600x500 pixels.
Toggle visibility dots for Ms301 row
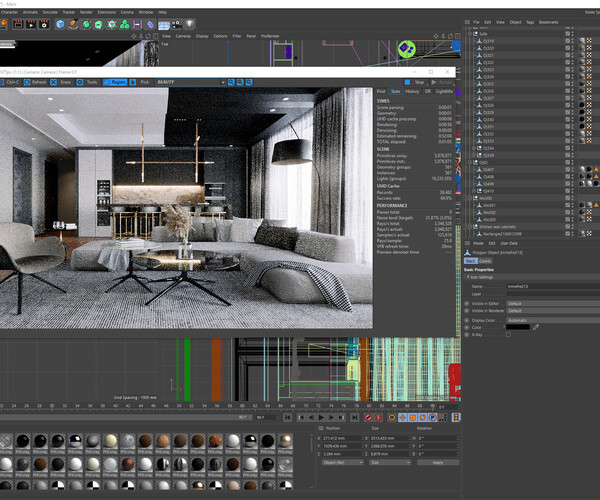tap(573, 205)
